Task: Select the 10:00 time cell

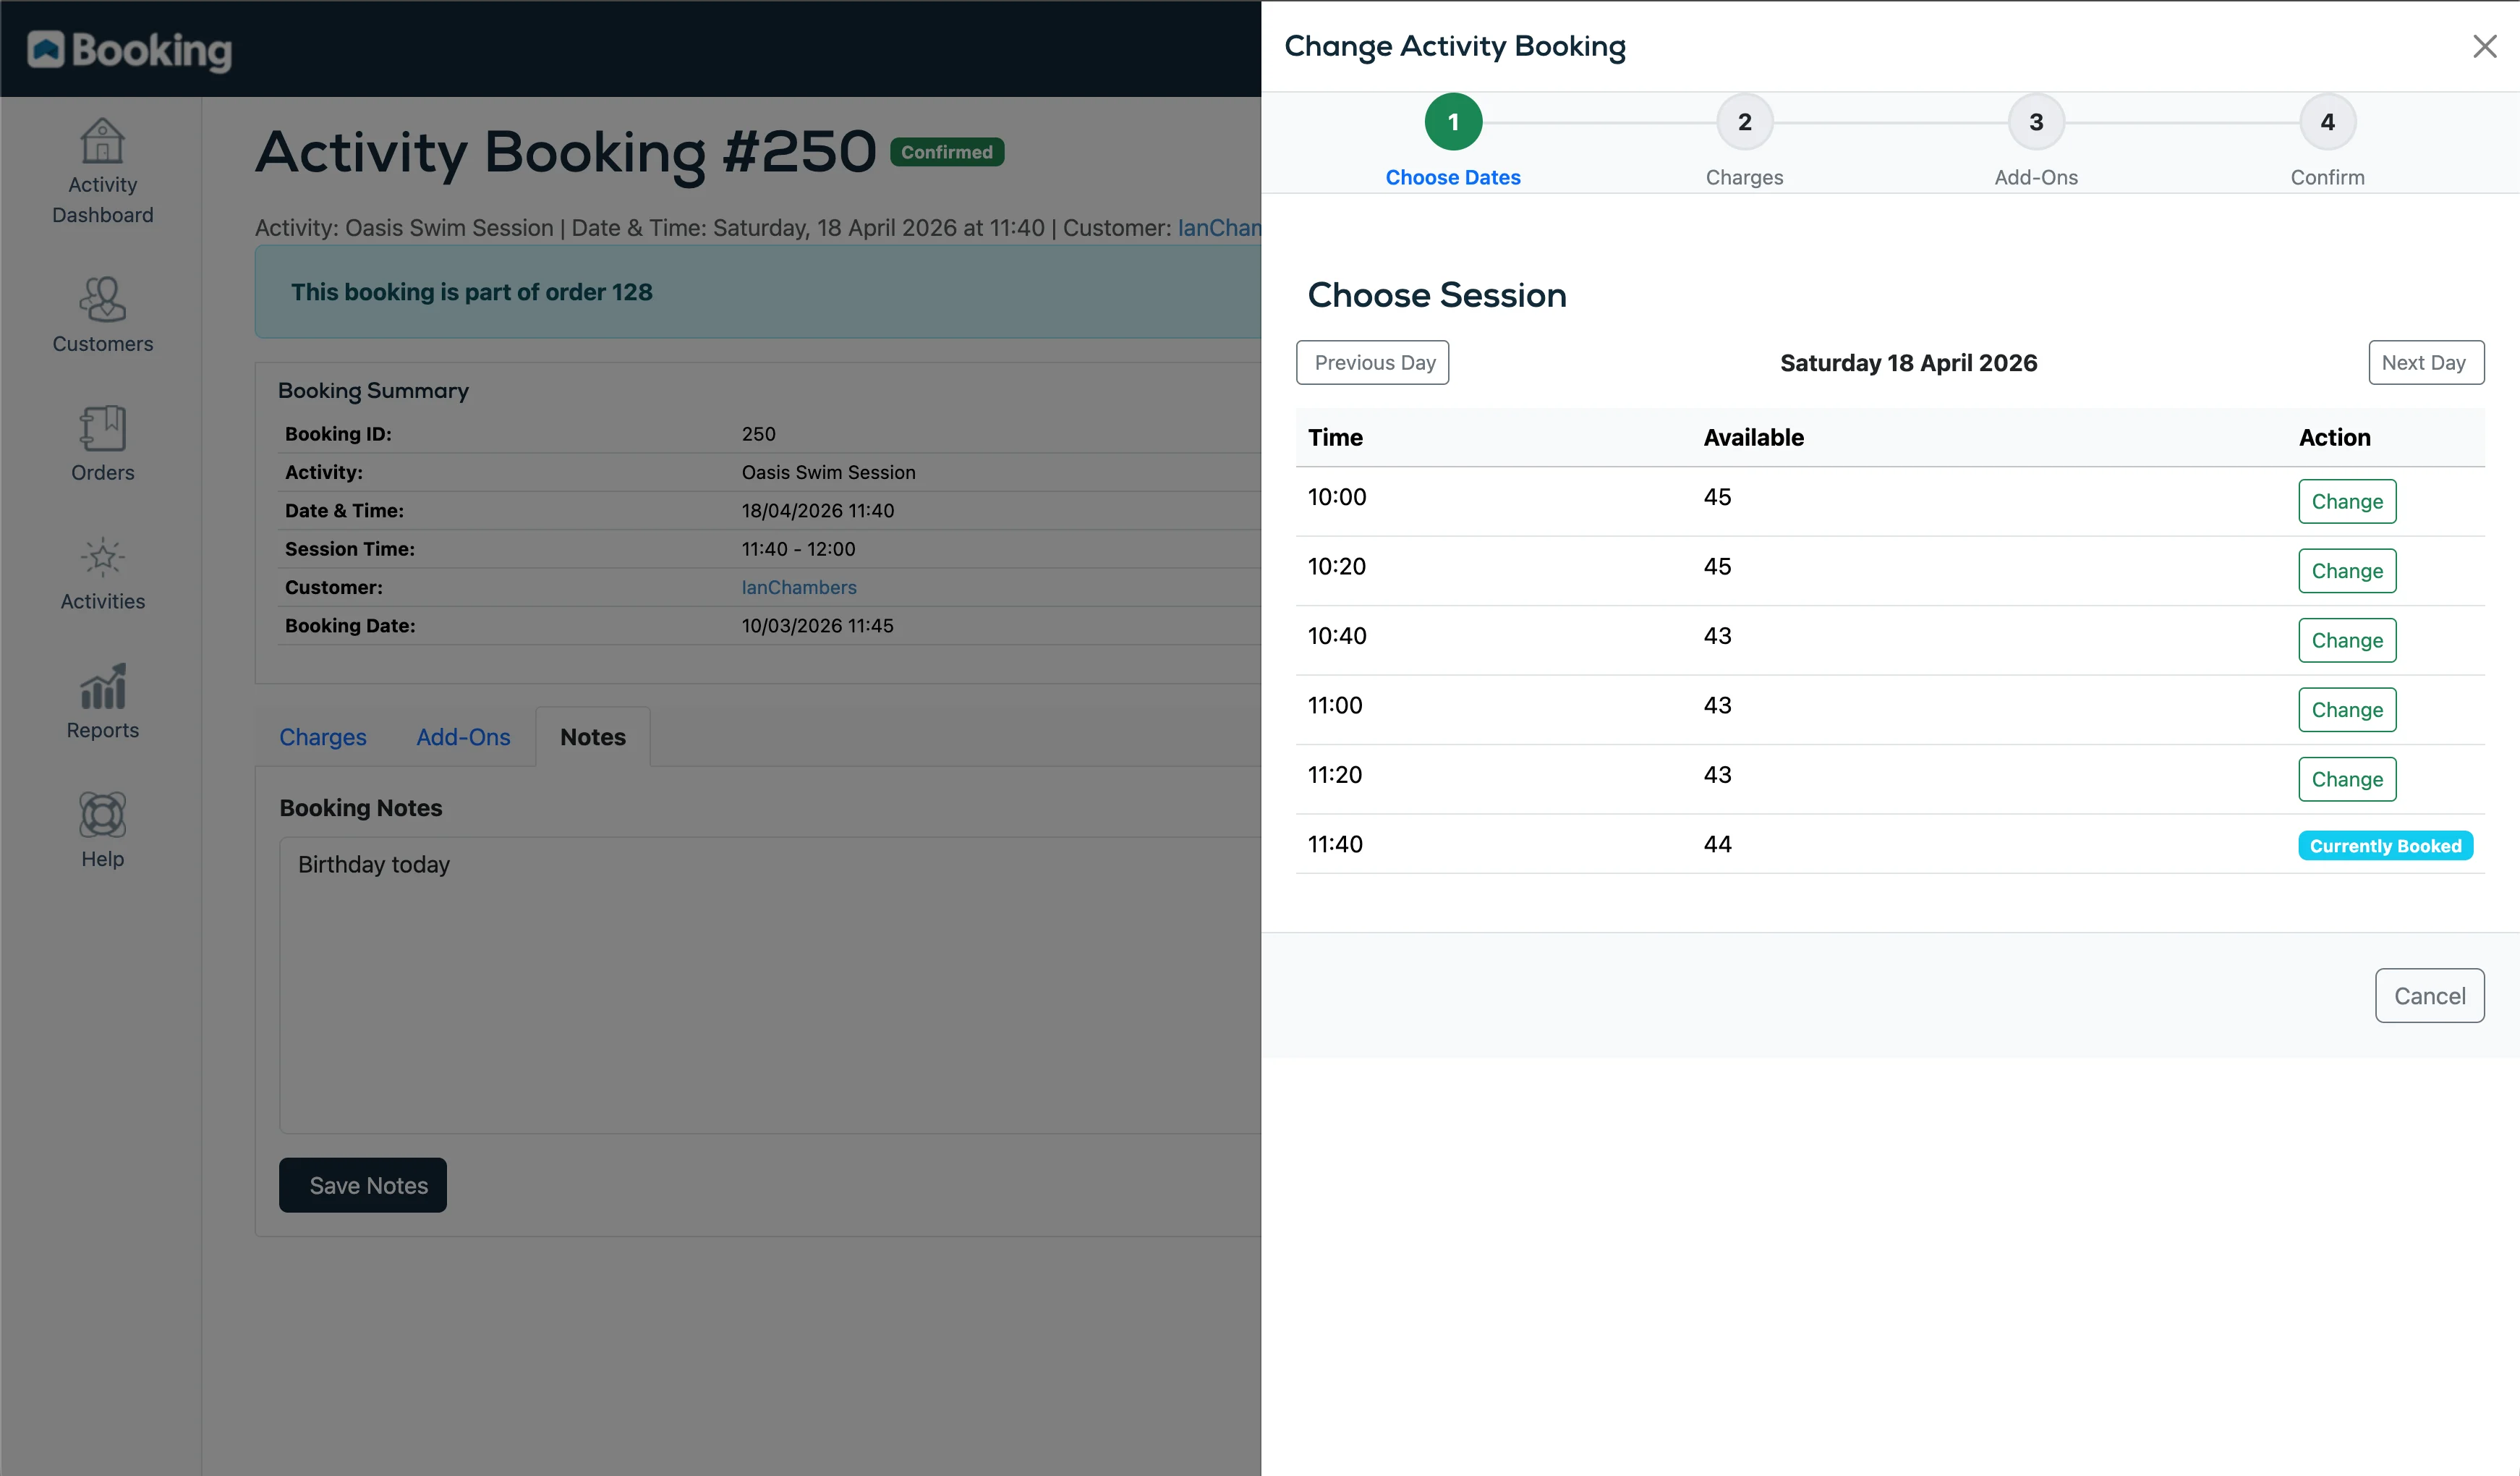Action: tap(1337, 497)
